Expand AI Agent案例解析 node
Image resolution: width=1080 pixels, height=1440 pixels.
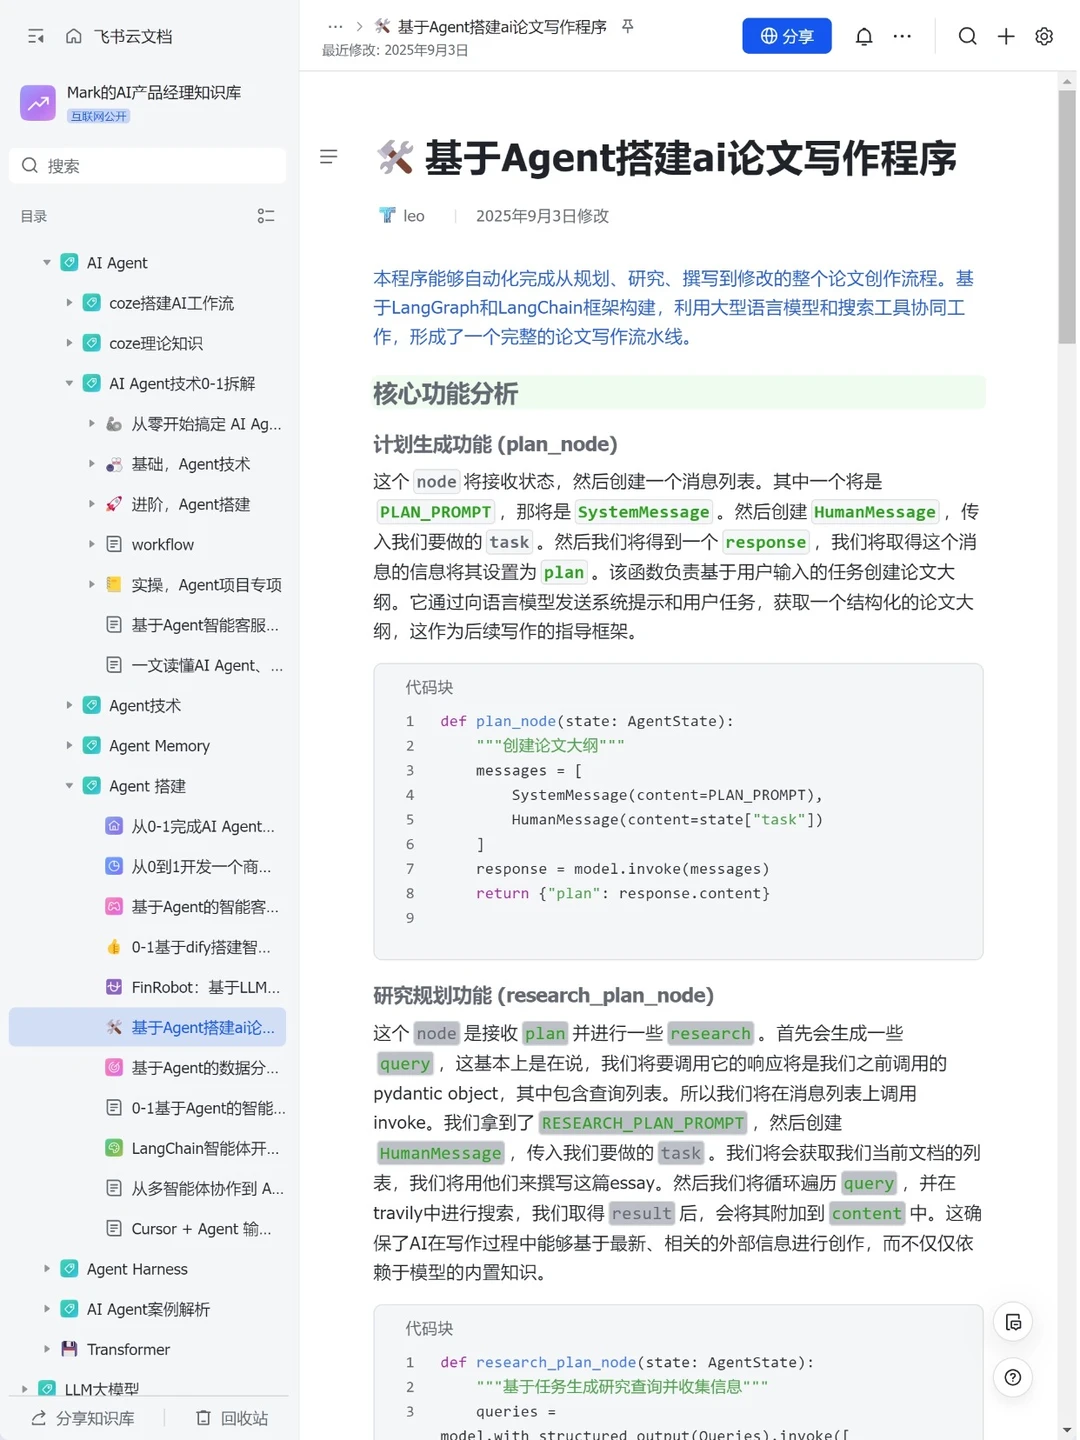(x=47, y=1308)
